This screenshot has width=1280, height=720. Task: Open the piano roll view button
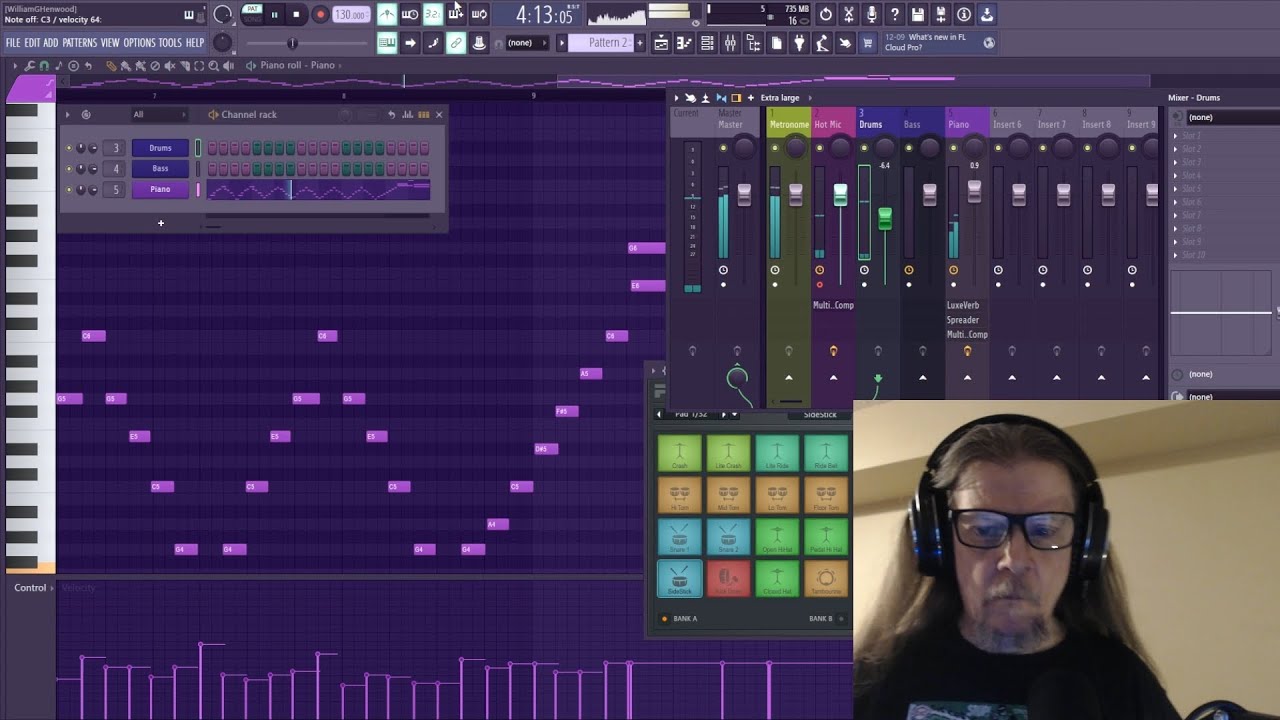click(x=684, y=43)
